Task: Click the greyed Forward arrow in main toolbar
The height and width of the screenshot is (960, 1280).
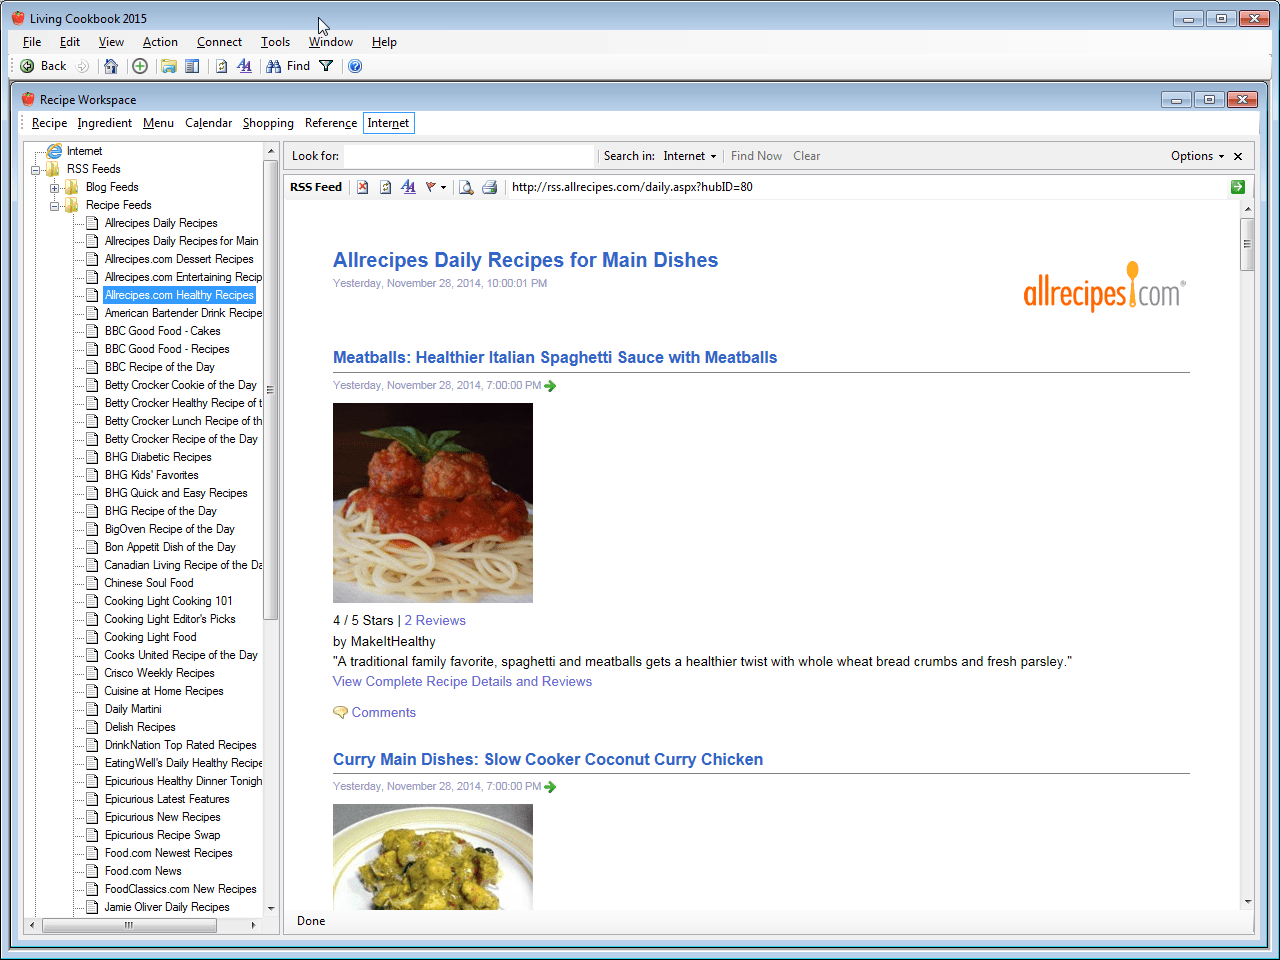Action: coord(83,66)
